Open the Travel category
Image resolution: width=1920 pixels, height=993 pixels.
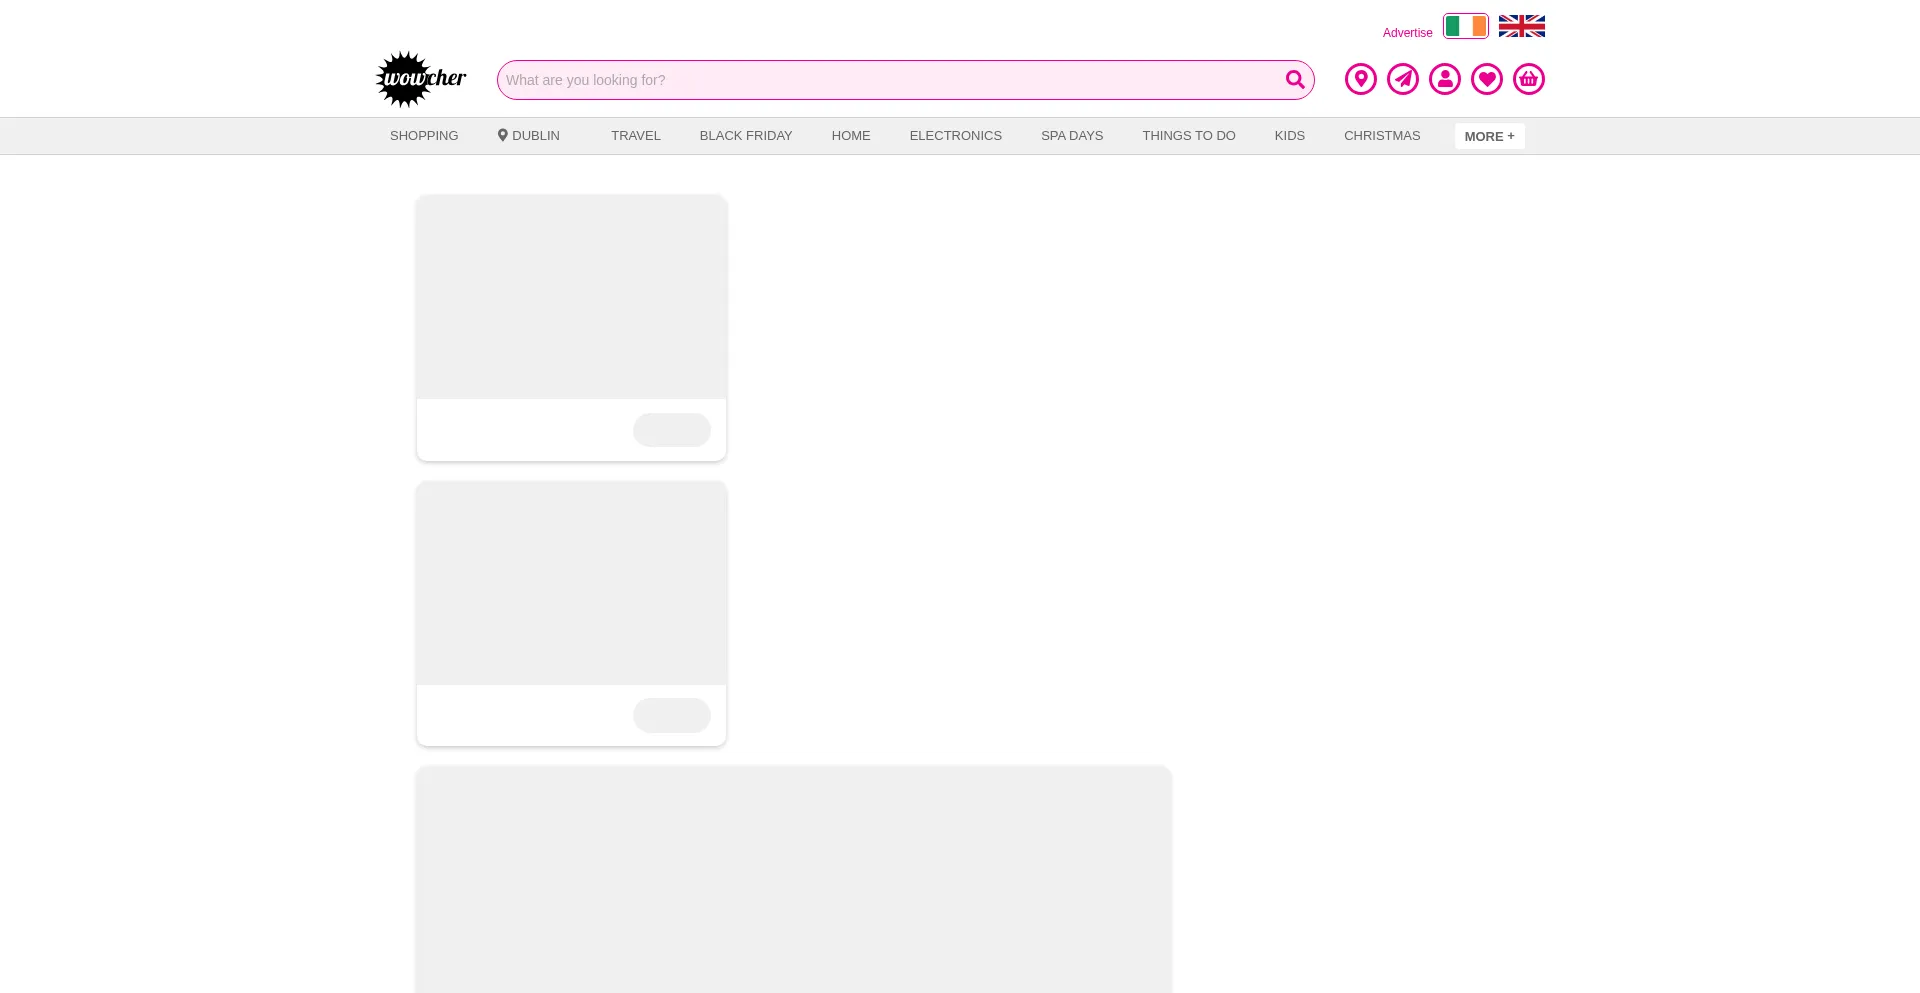(636, 136)
